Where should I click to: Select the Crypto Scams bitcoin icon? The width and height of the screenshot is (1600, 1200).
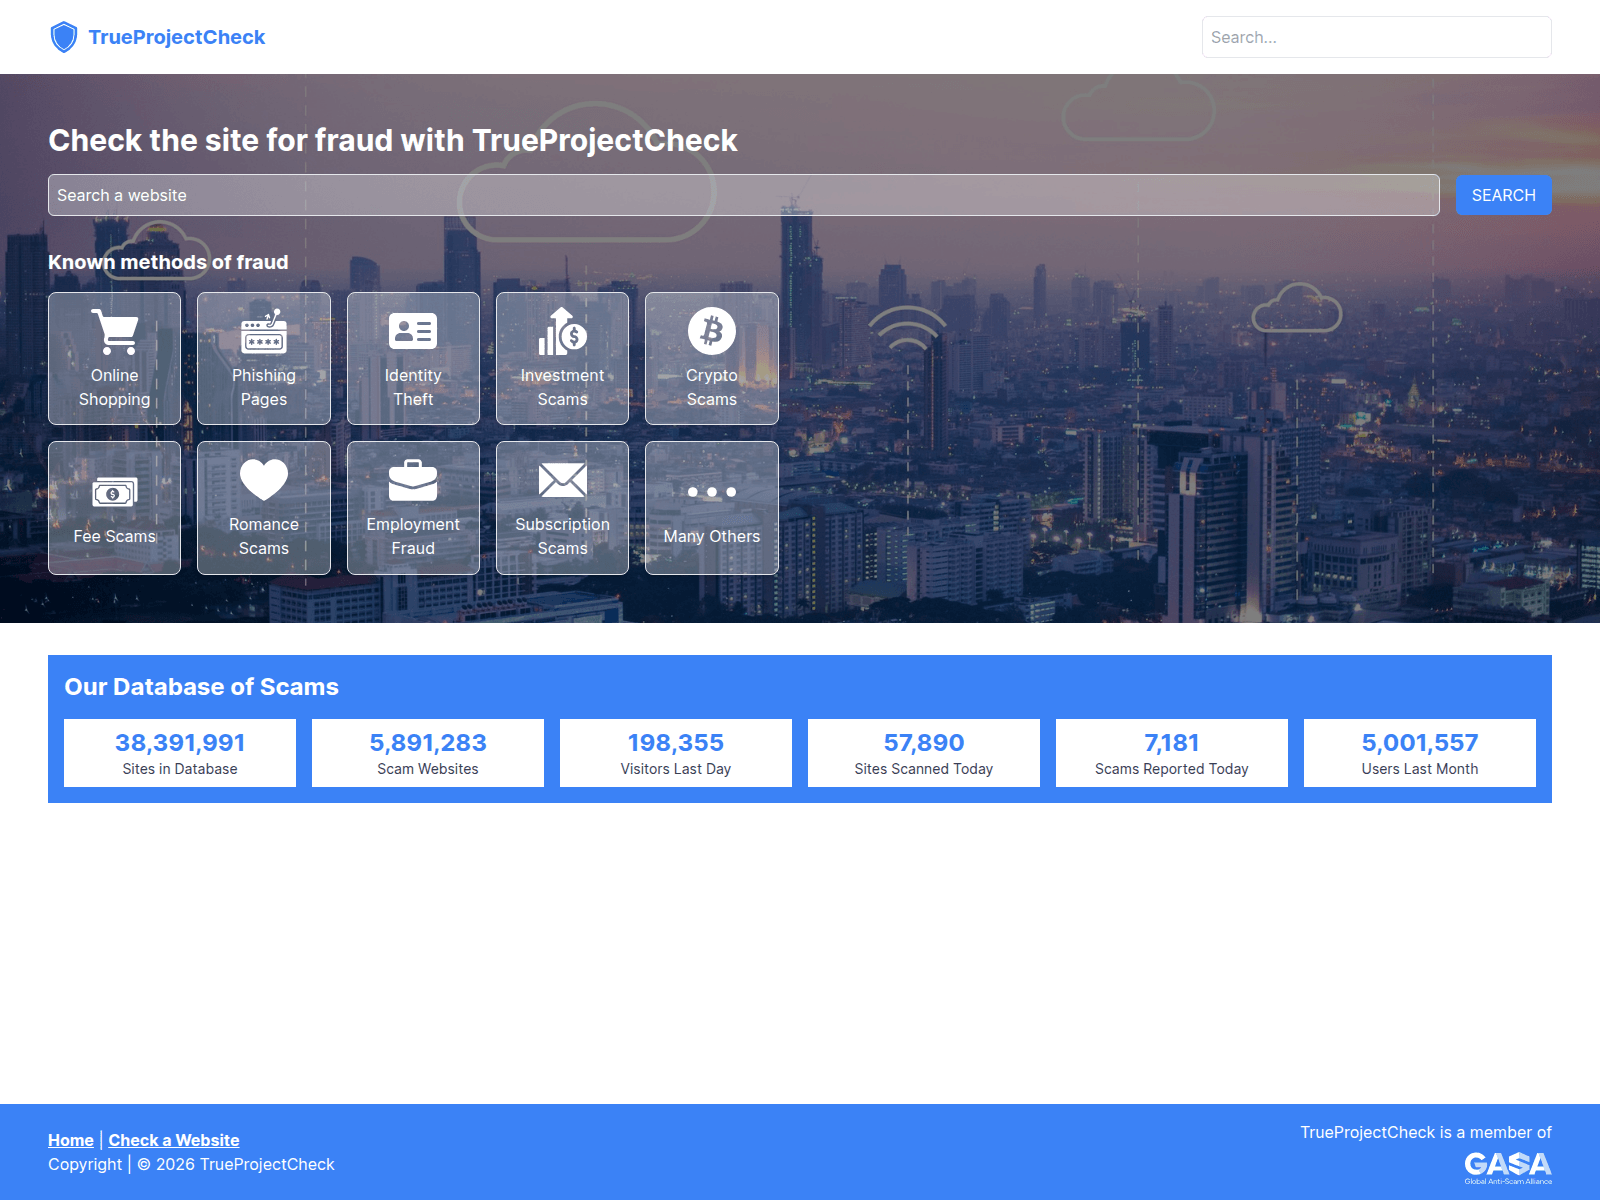[x=712, y=331]
